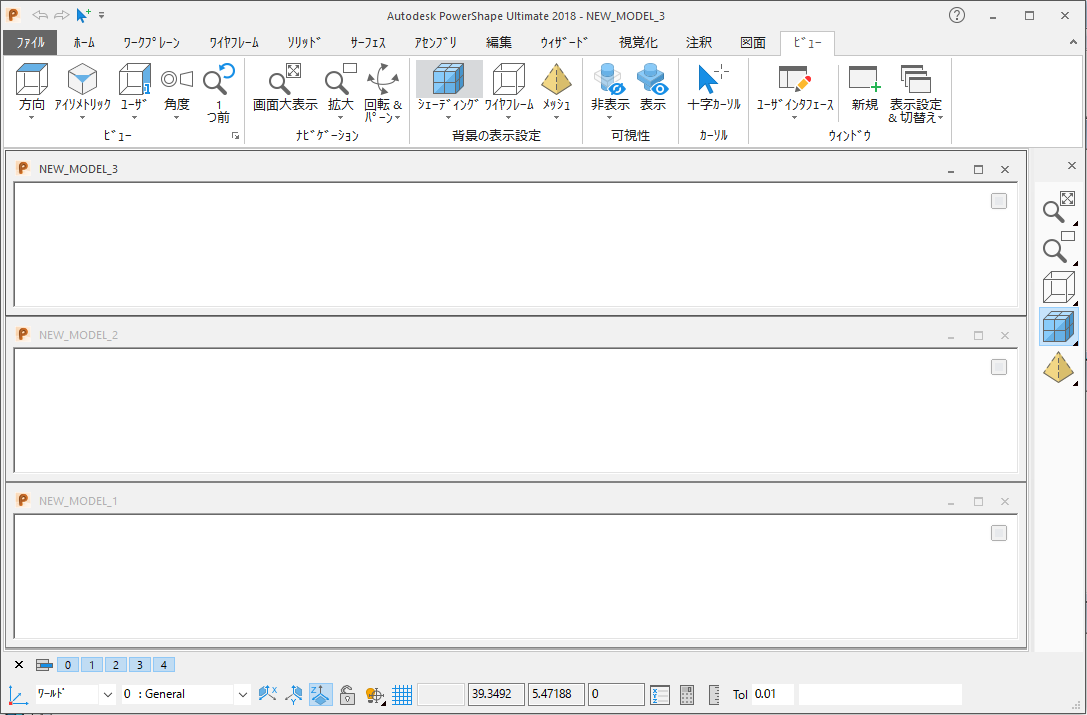
Task: Enable the 十字カーソル crosshair cursor
Action: pos(713,79)
